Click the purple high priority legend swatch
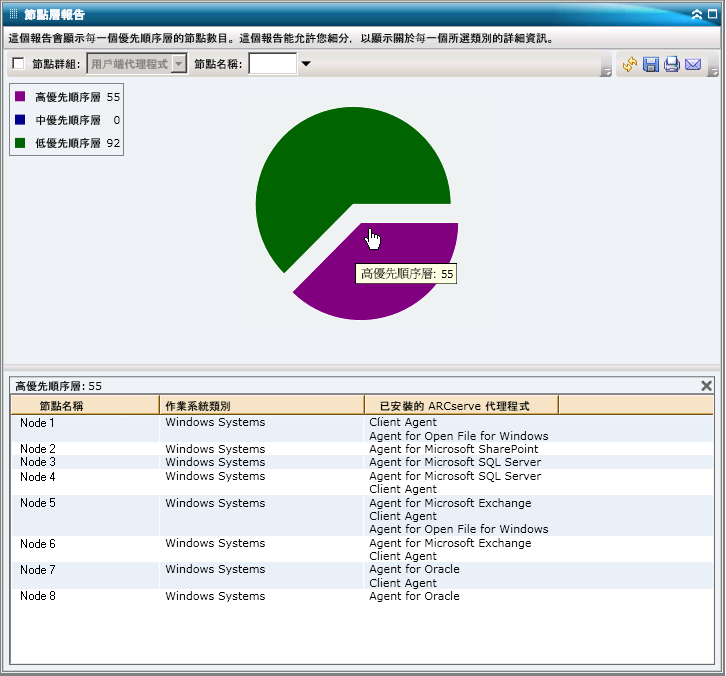 click(20, 97)
